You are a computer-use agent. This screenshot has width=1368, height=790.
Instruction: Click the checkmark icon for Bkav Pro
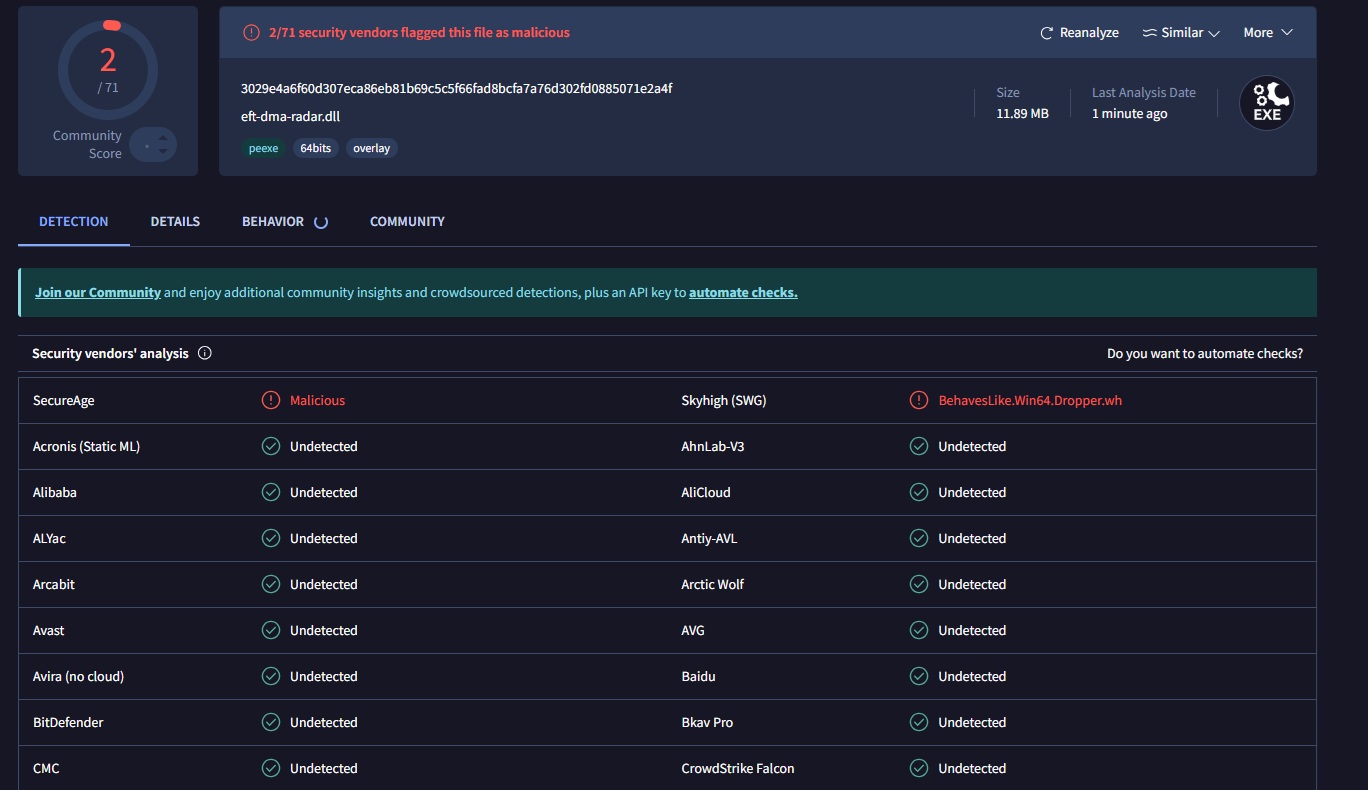click(919, 722)
